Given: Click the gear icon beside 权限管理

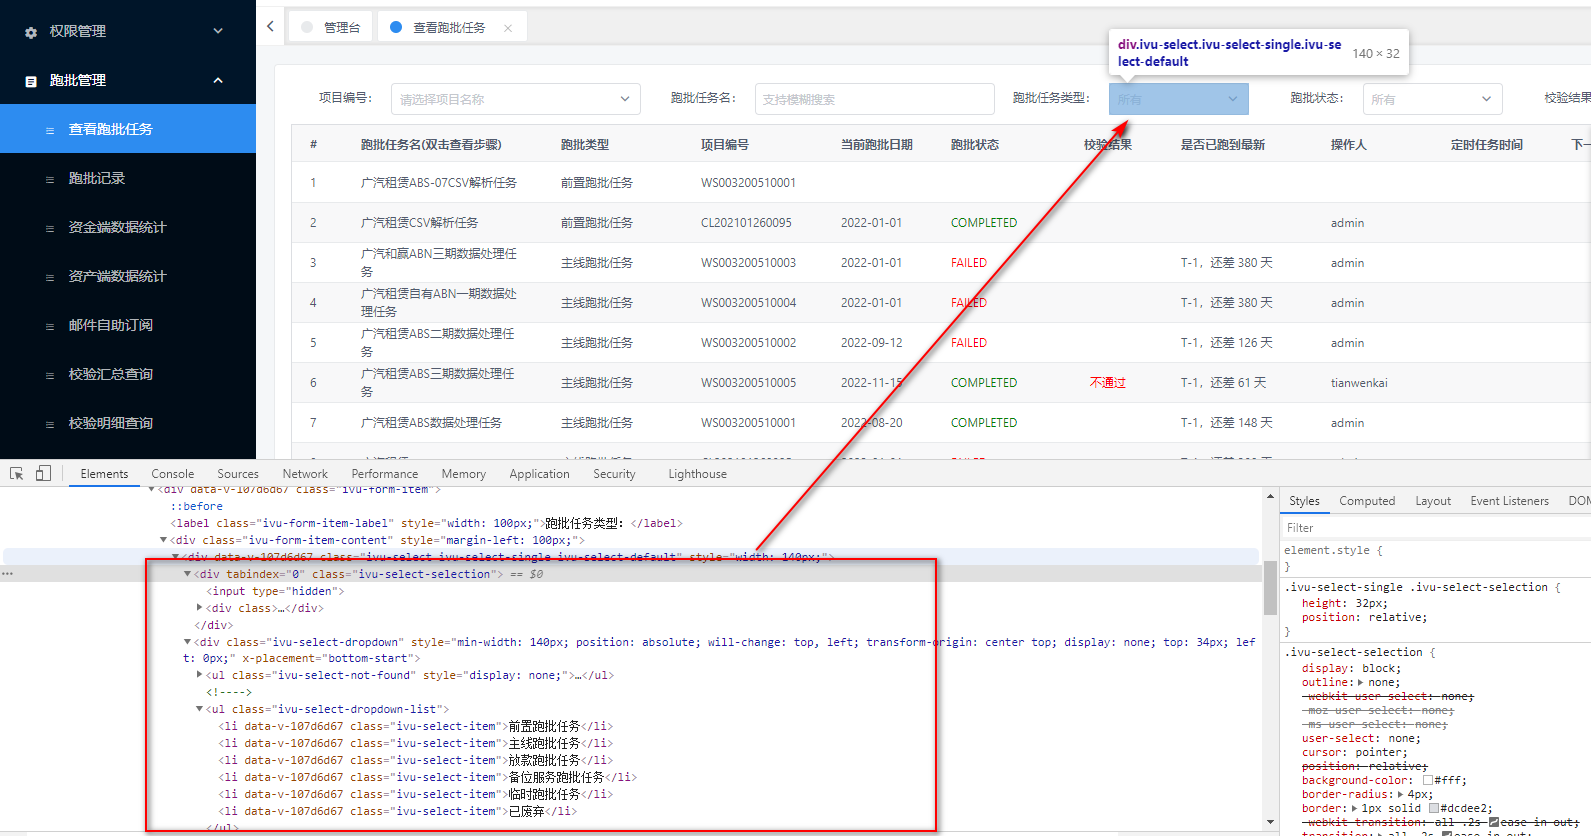Looking at the screenshot, I should [x=31, y=32].
